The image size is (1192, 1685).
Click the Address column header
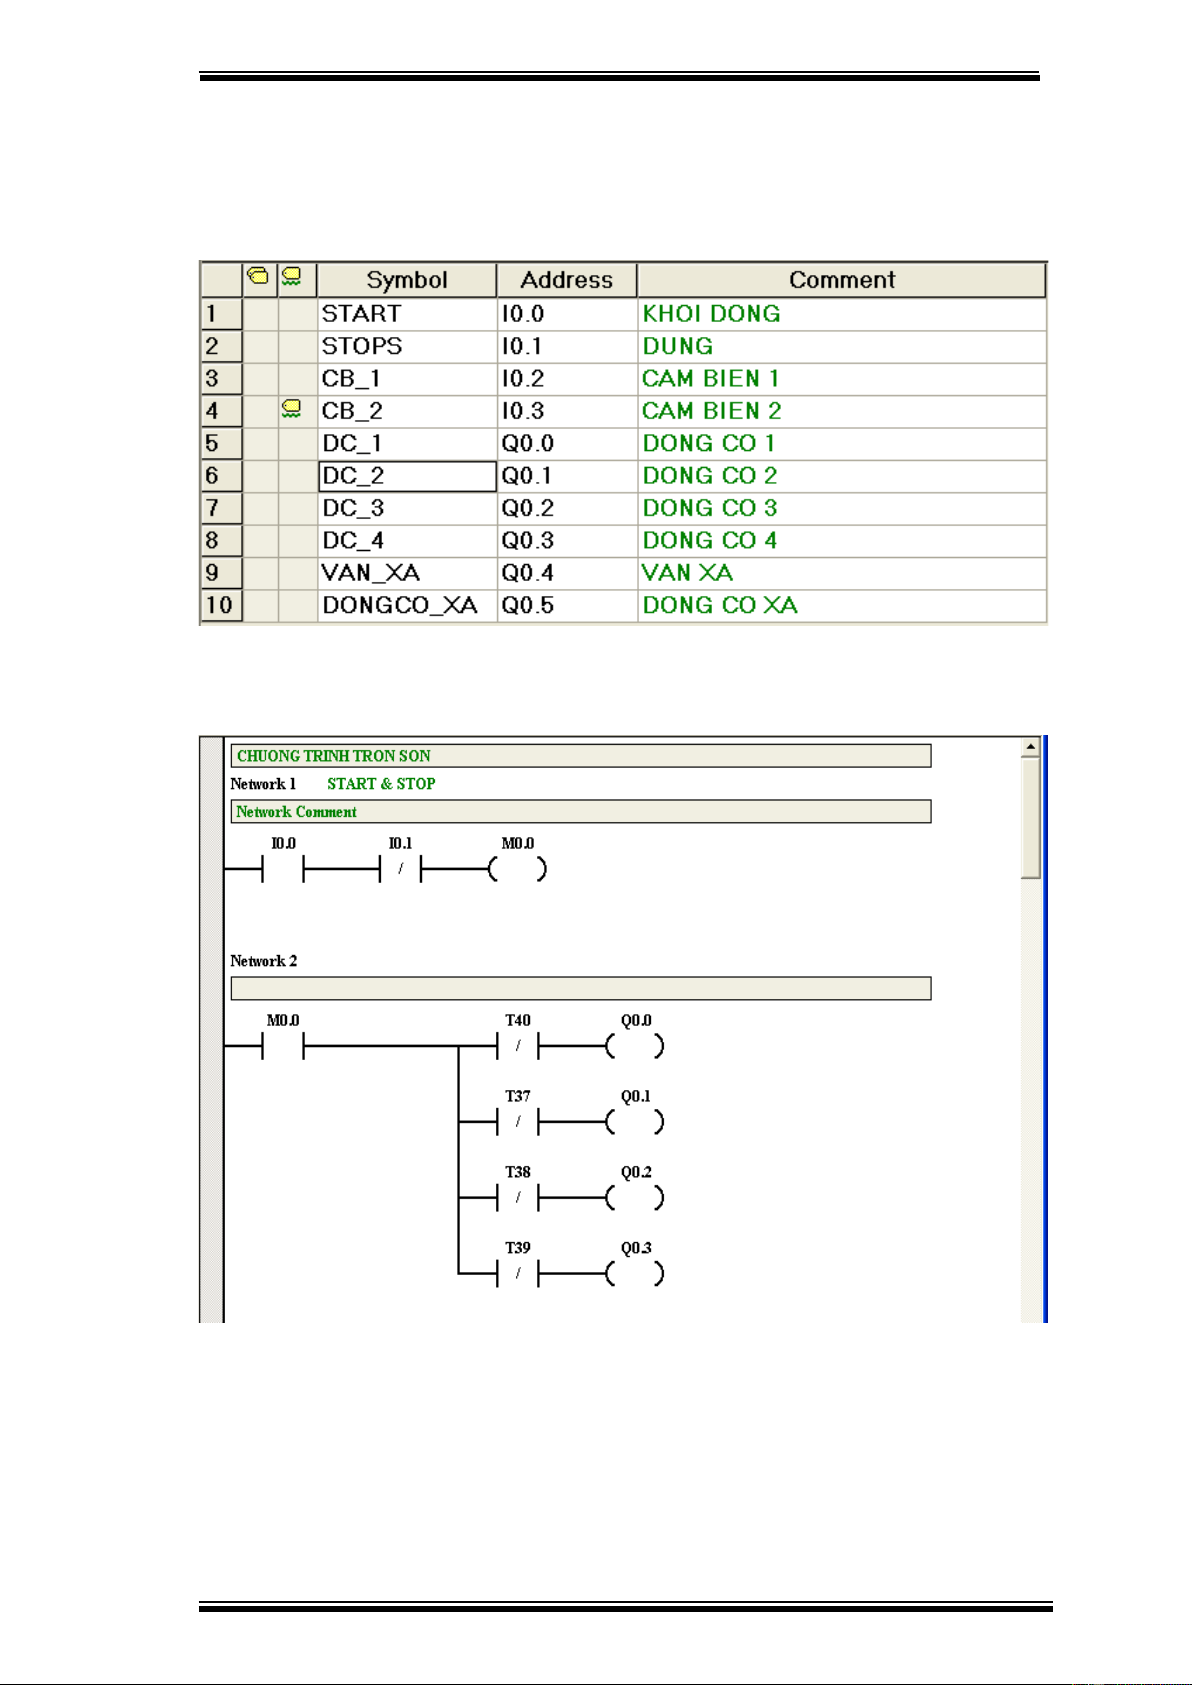click(x=566, y=280)
